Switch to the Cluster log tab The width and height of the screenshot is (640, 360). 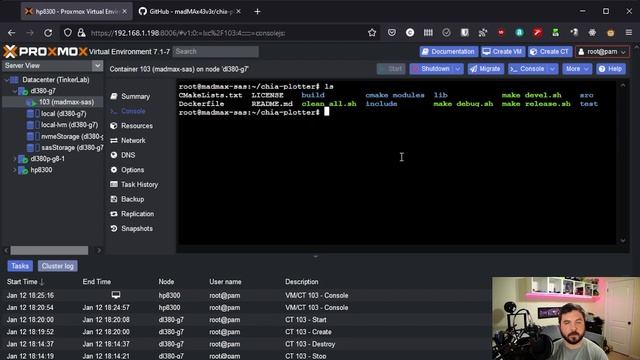[x=58, y=266]
